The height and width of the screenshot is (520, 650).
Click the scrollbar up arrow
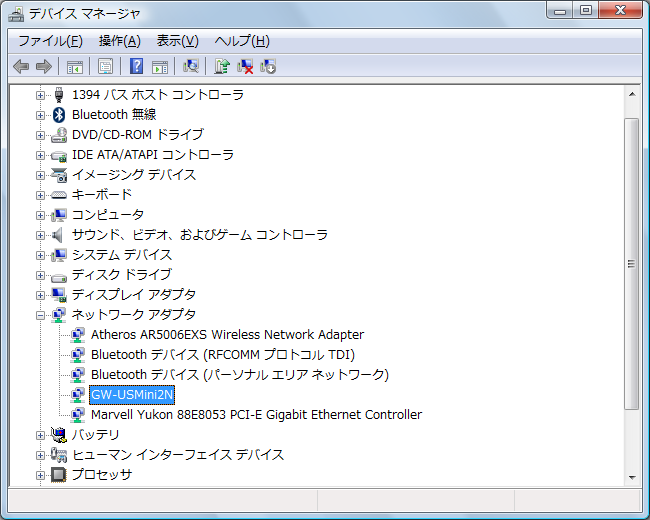tap(632, 95)
